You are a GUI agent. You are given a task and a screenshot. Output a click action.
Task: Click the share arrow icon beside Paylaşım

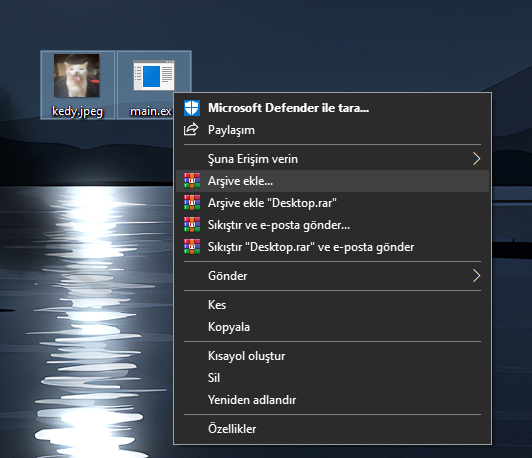click(x=191, y=129)
